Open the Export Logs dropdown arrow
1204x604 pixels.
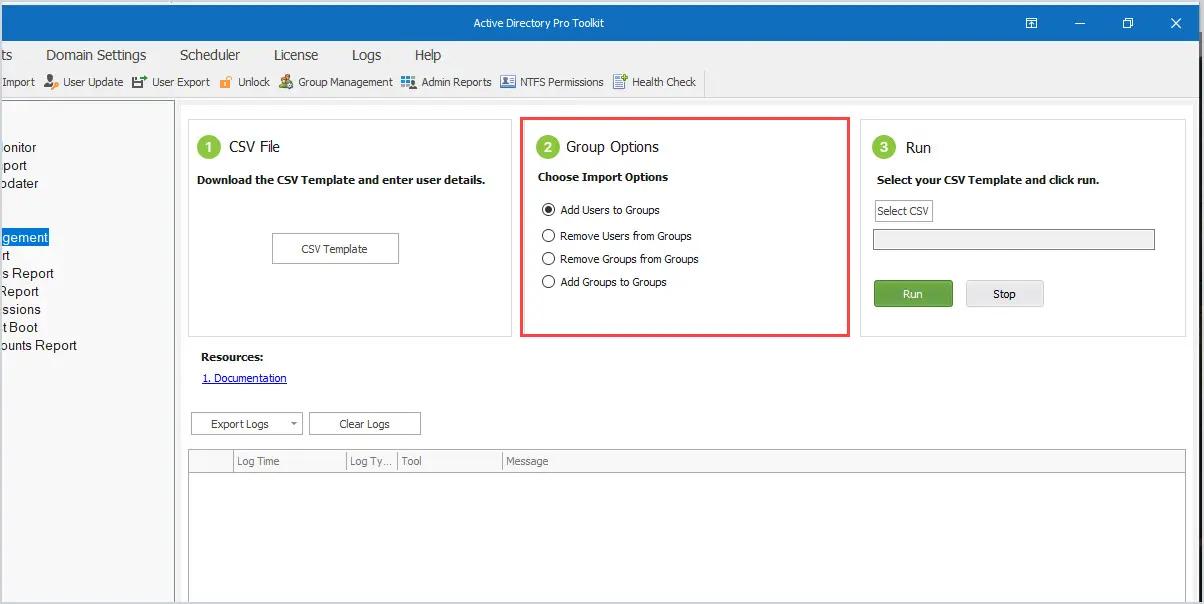pyautogui.click(x=294, y=424)
